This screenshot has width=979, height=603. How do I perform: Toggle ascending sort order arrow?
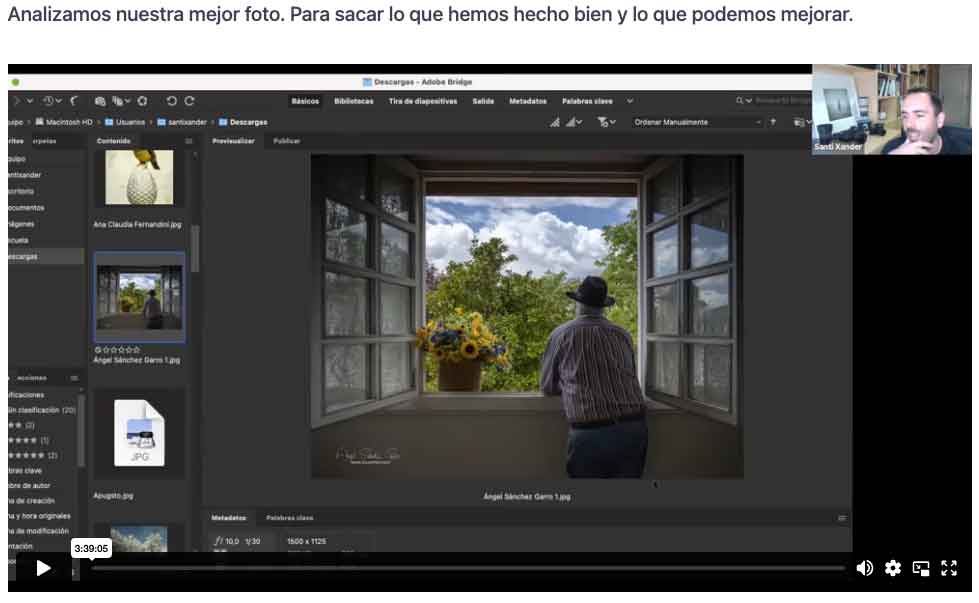point(773,122)
